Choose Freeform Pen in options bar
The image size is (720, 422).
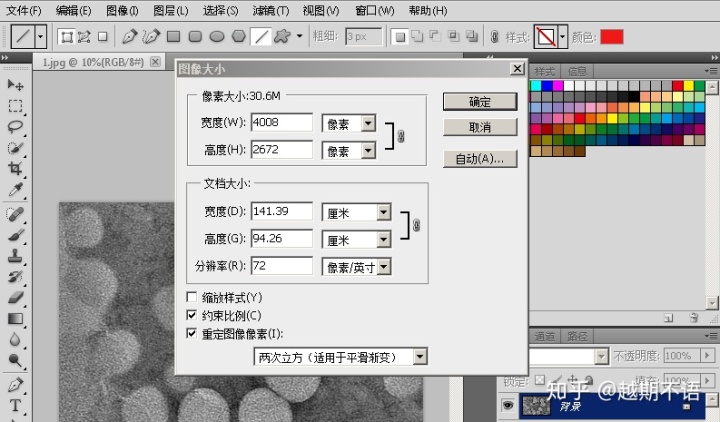point(151,36)
